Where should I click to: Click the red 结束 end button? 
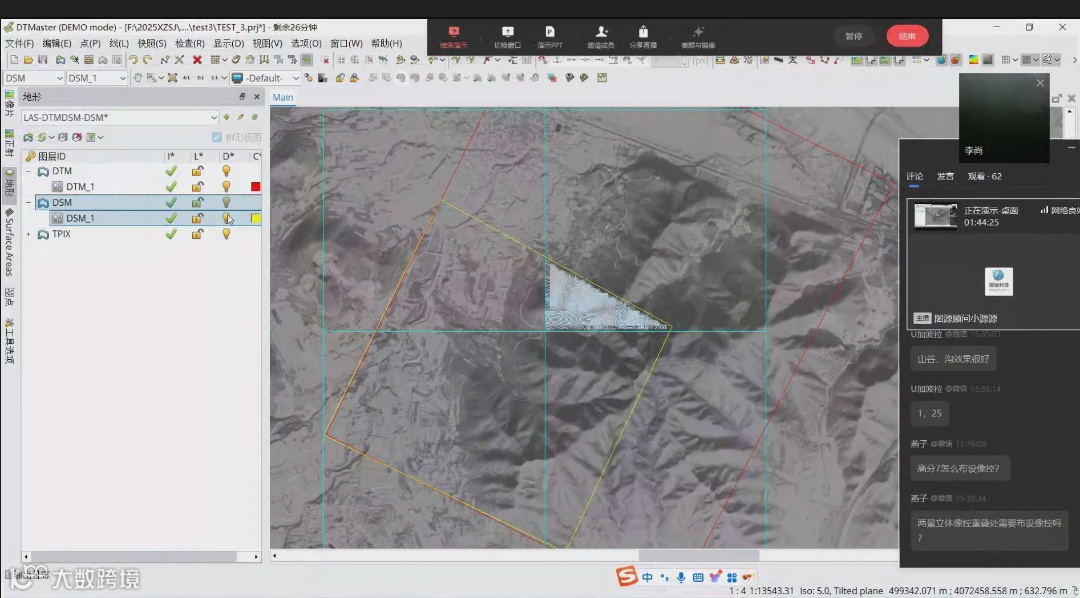(x=907, y=37)
